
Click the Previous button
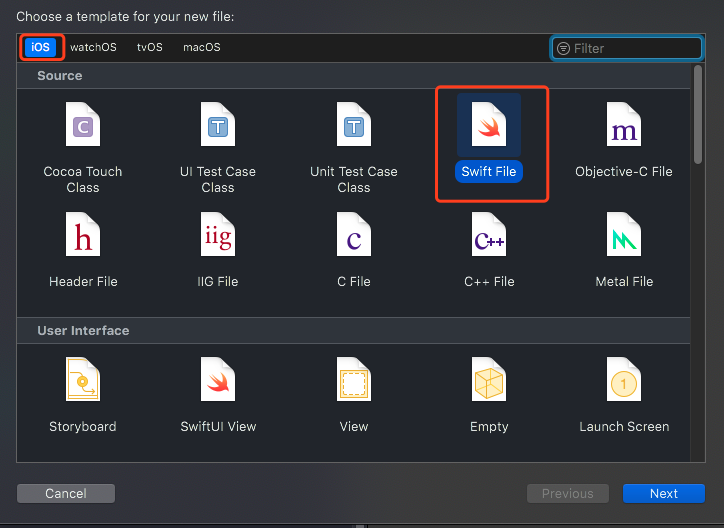[x=567, y=493]
